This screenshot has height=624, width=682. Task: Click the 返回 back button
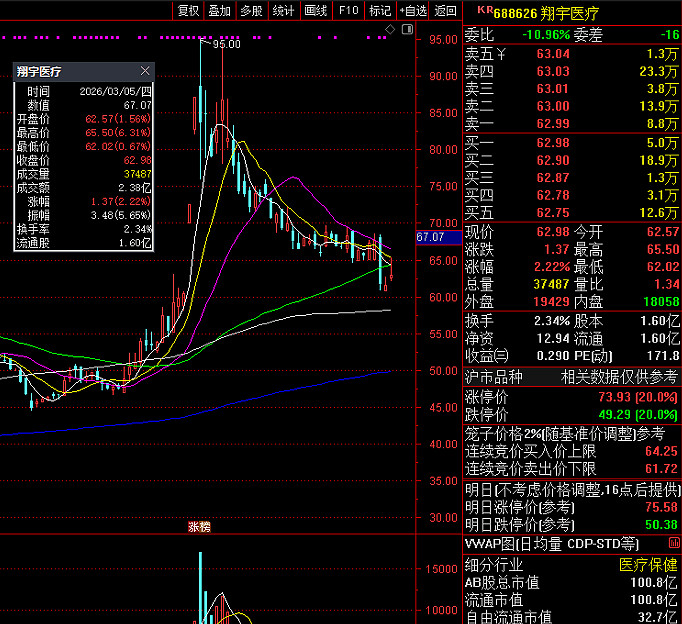pos(446,11)
